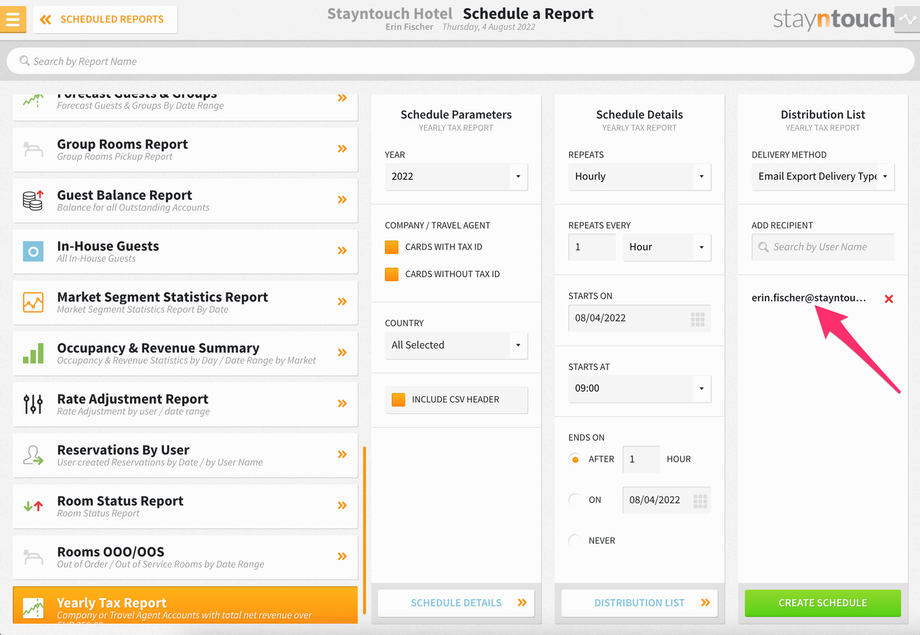Viewport: 920px width, 635px height.
Task: Open Room Status Report chevron arrow
Action: 342,505
